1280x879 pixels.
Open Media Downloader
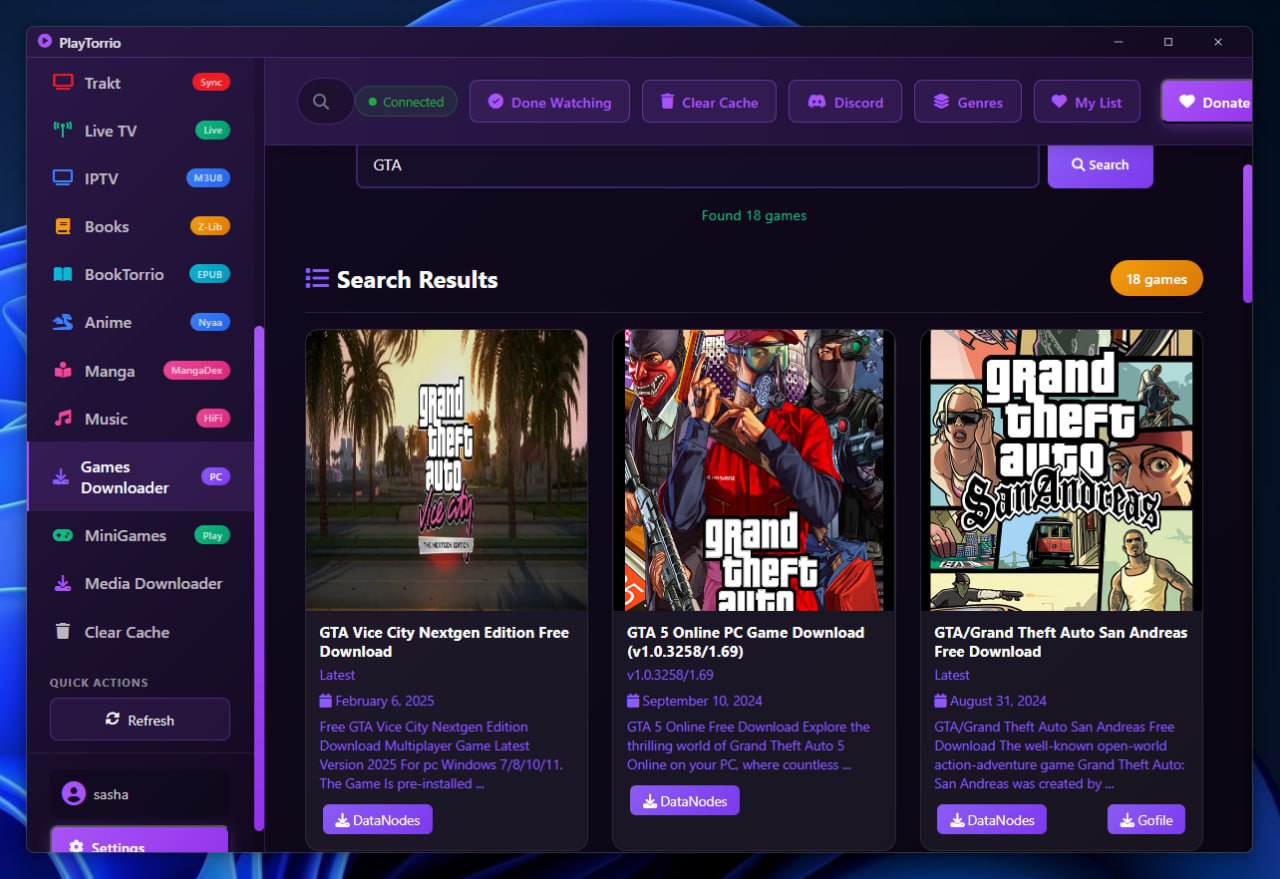(x=153, y=584)
